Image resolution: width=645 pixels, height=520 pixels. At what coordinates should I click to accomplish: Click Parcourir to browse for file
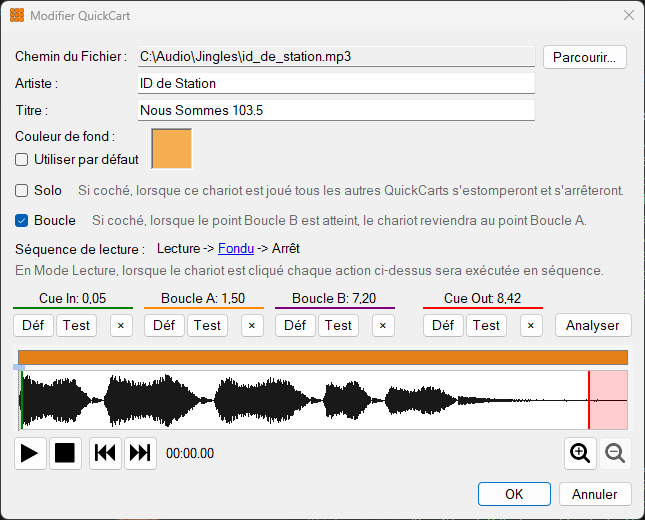coord(585,57)
